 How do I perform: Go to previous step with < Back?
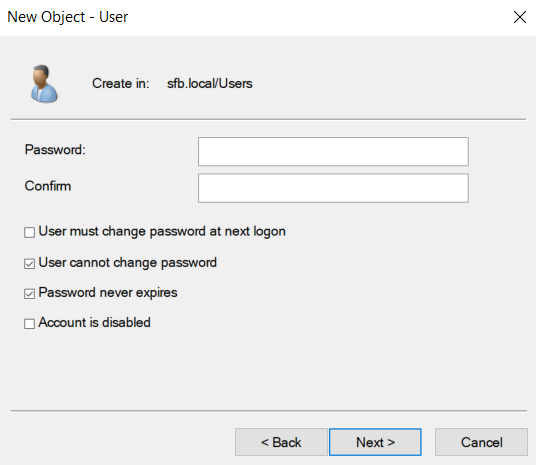(x=281, y=442)
